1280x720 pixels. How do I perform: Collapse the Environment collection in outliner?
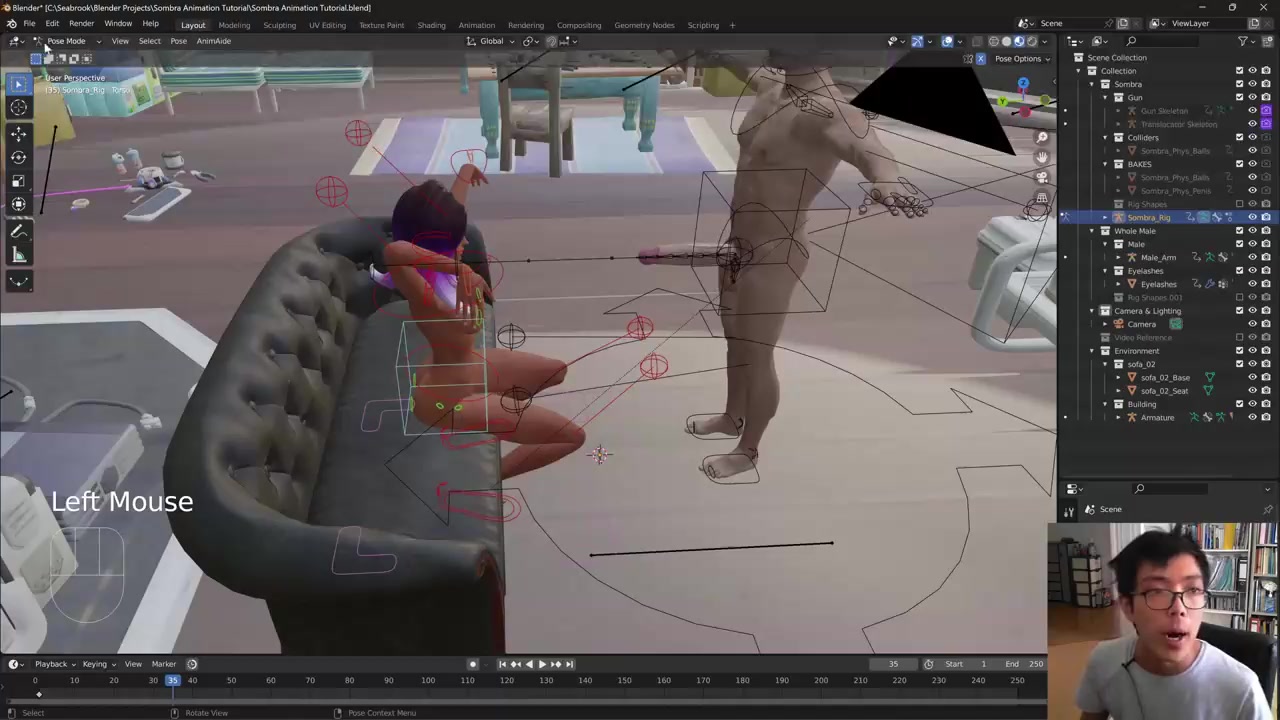pos(1092,351)
